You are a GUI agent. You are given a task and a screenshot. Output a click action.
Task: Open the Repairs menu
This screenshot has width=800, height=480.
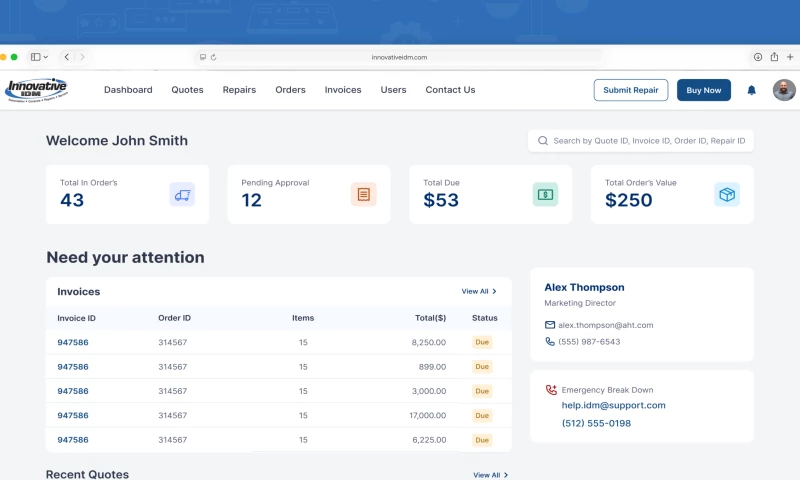[x=239, y=90]
